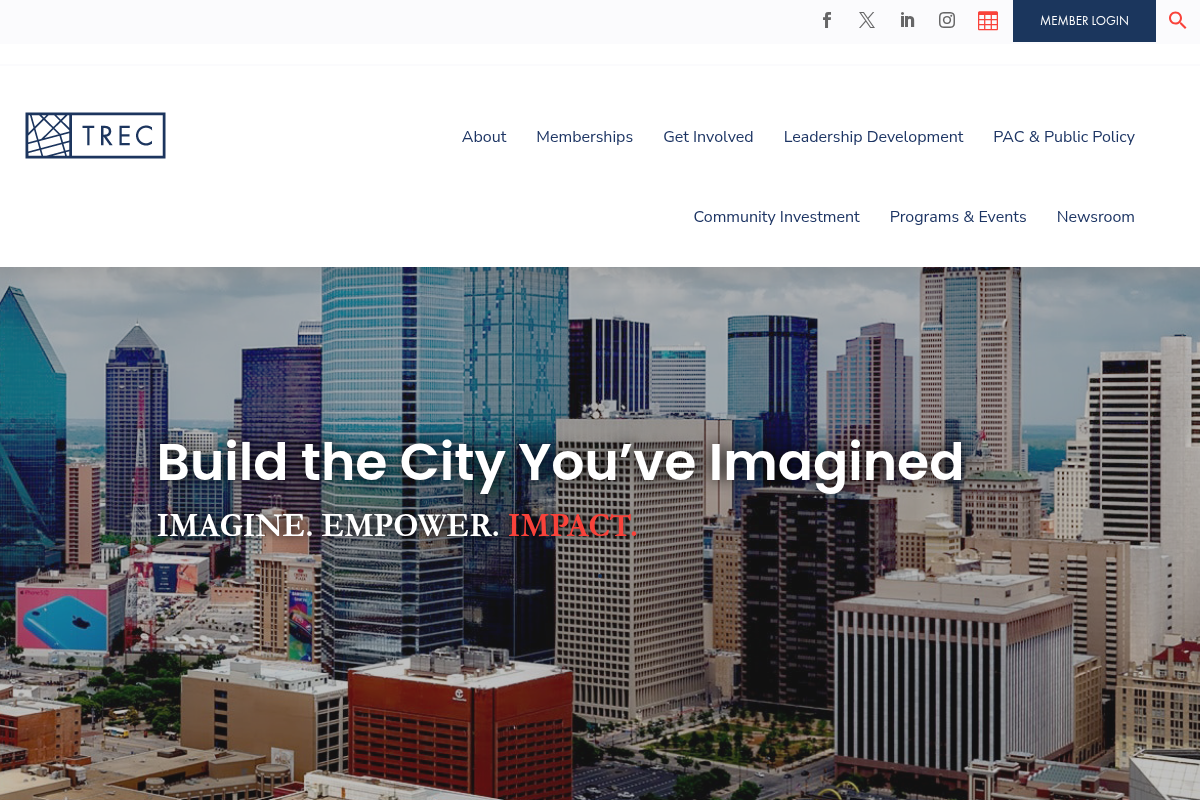
Task: Open TREC's Facebook page
Action: click(x=827, y=20)
